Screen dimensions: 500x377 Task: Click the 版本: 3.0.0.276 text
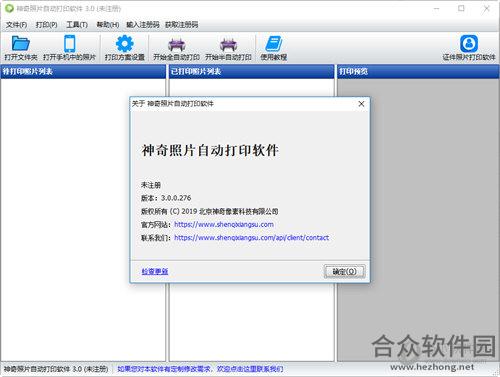[x=166, y=198]
